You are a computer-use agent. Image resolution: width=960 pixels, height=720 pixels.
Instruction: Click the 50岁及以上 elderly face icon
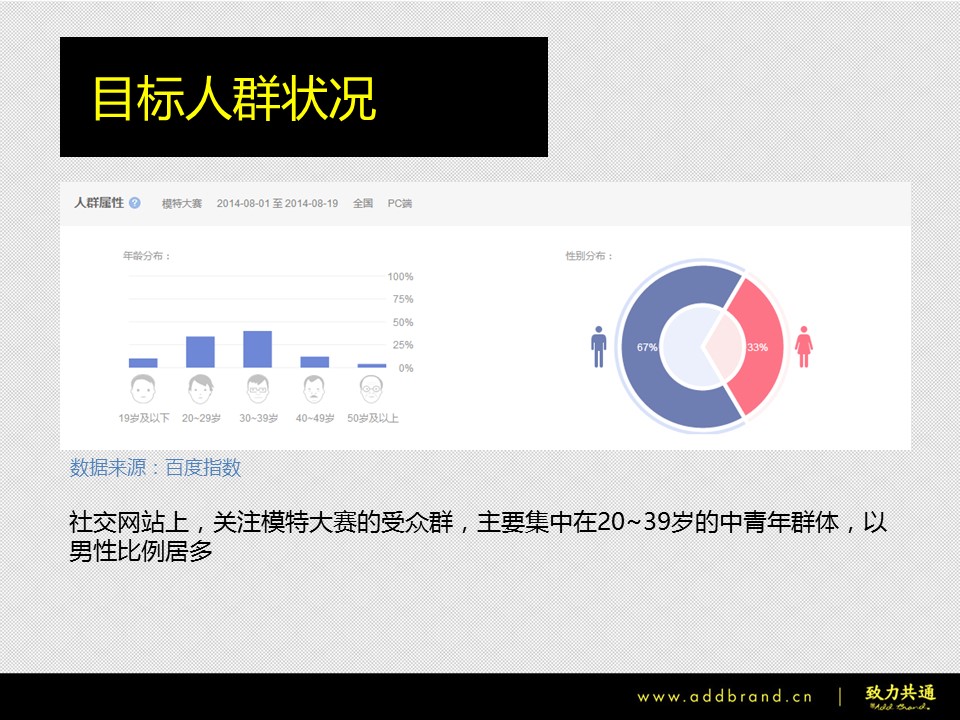click(x=372, y=389)
